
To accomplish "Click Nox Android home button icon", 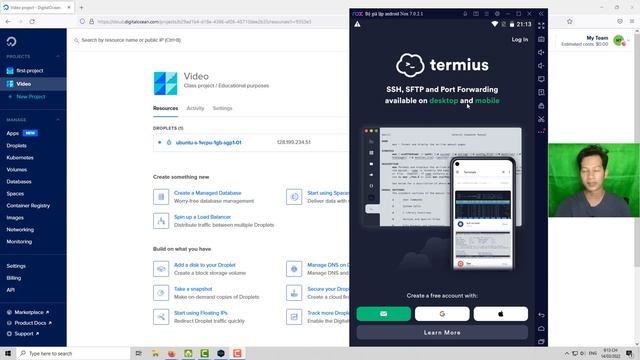I will coord(541,328).
